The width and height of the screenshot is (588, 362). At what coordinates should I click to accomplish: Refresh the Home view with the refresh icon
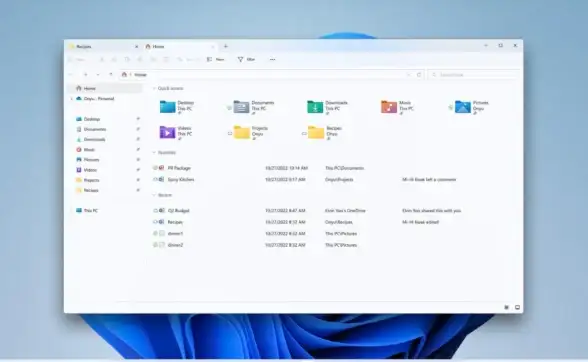pos(419,75)
